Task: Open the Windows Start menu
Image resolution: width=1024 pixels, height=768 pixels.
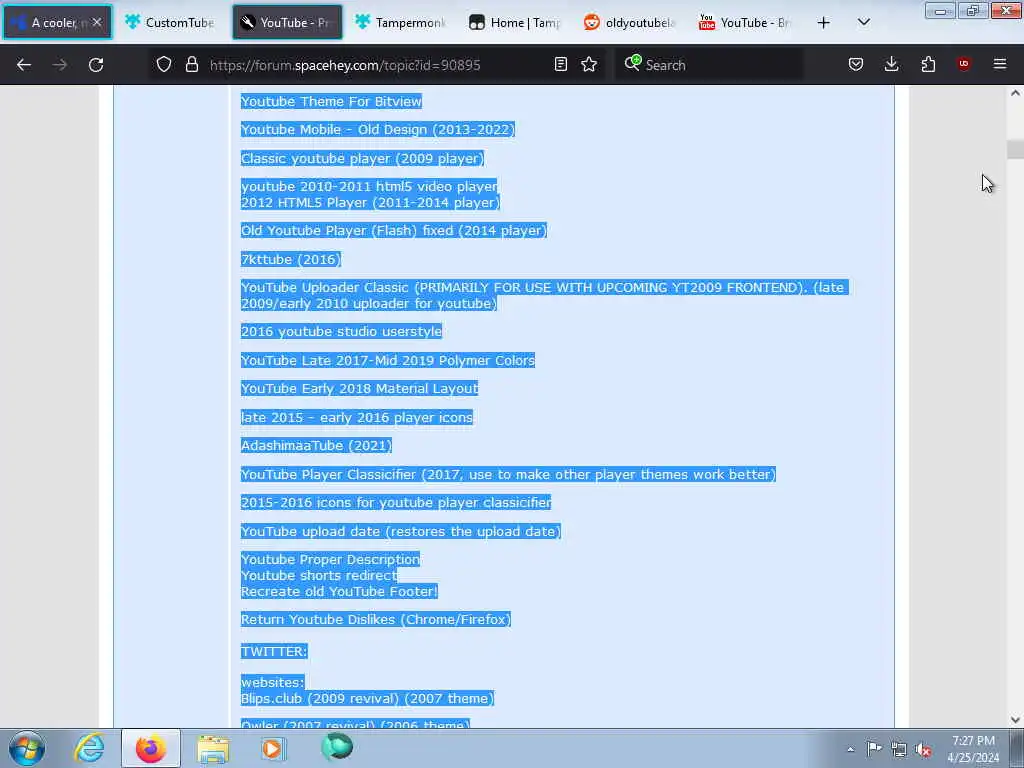Action: point(27,748)
